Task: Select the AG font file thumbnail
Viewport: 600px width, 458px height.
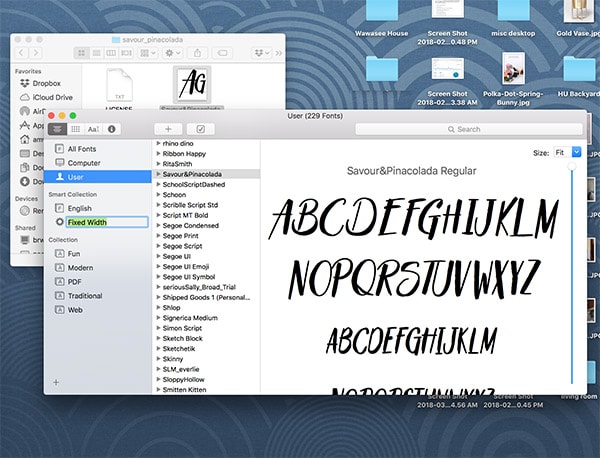Action: 192,84
